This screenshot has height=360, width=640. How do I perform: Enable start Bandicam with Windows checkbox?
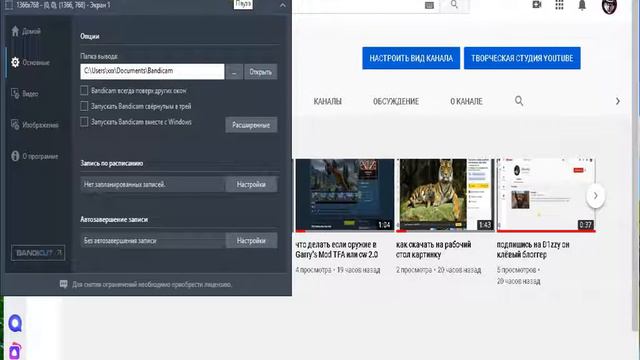84,122
